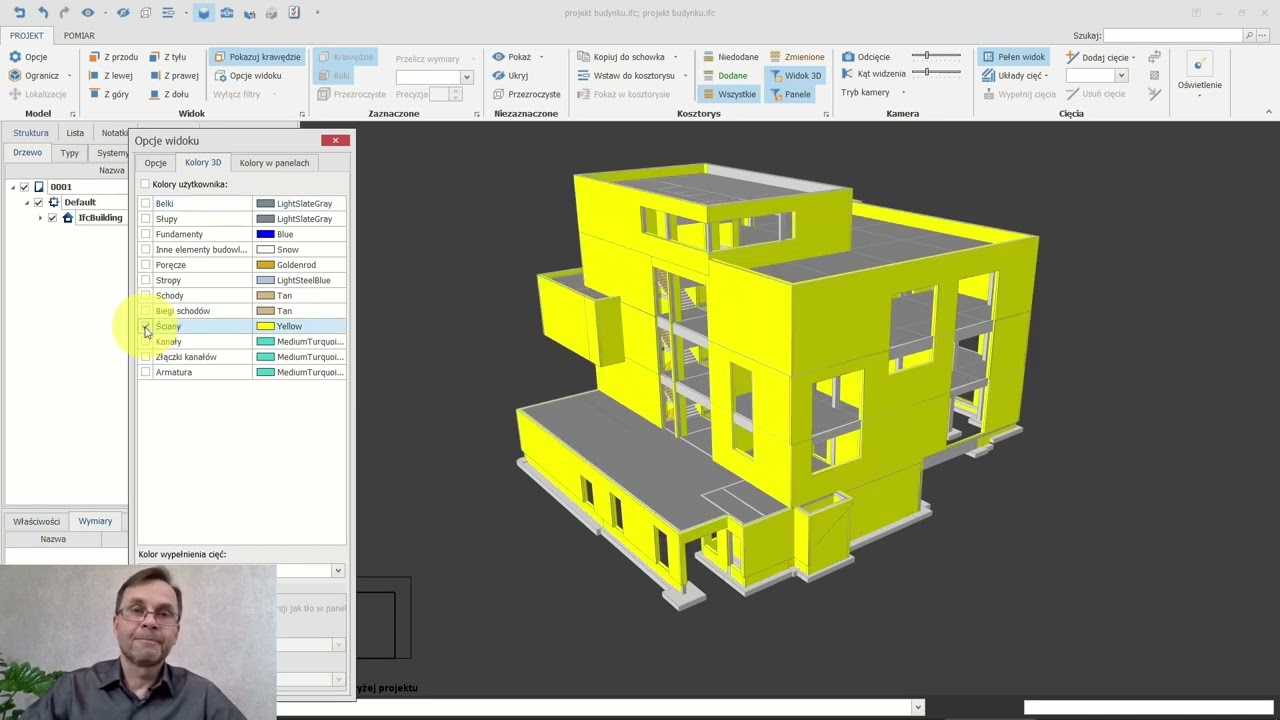
Task: Open Oświetlenie lighting menu
Action: tap(1199, 73)
